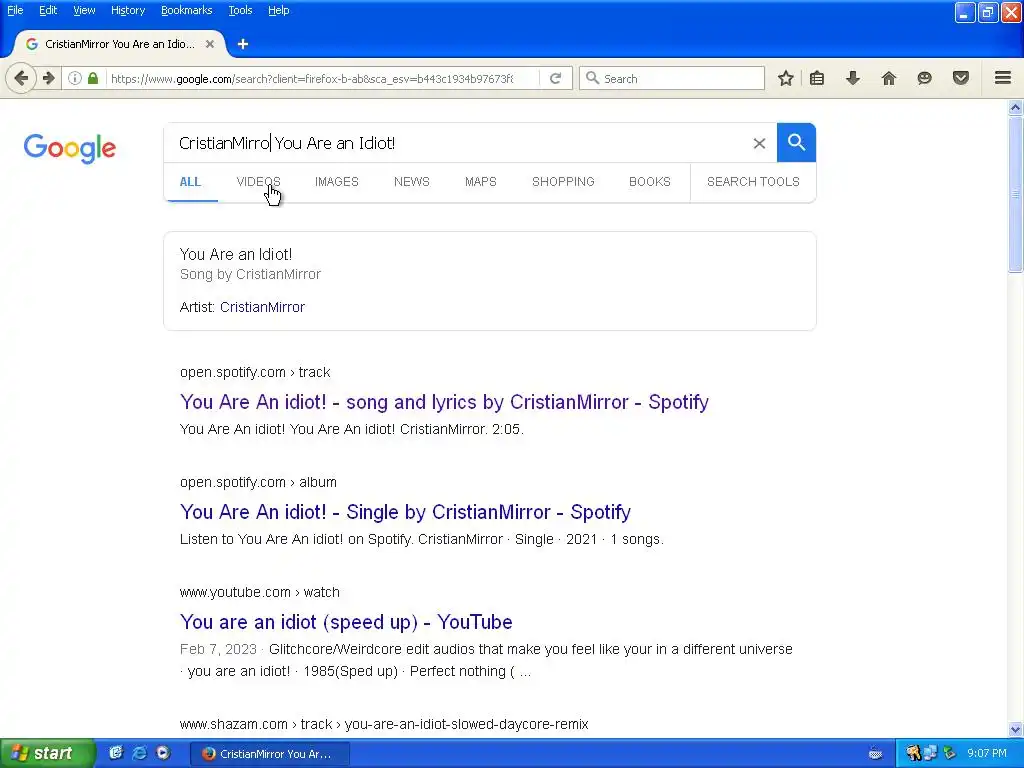Screen dimensions: 1024x768
Task: Click the scrollbar up arrow
Action: pos(1016,108)
